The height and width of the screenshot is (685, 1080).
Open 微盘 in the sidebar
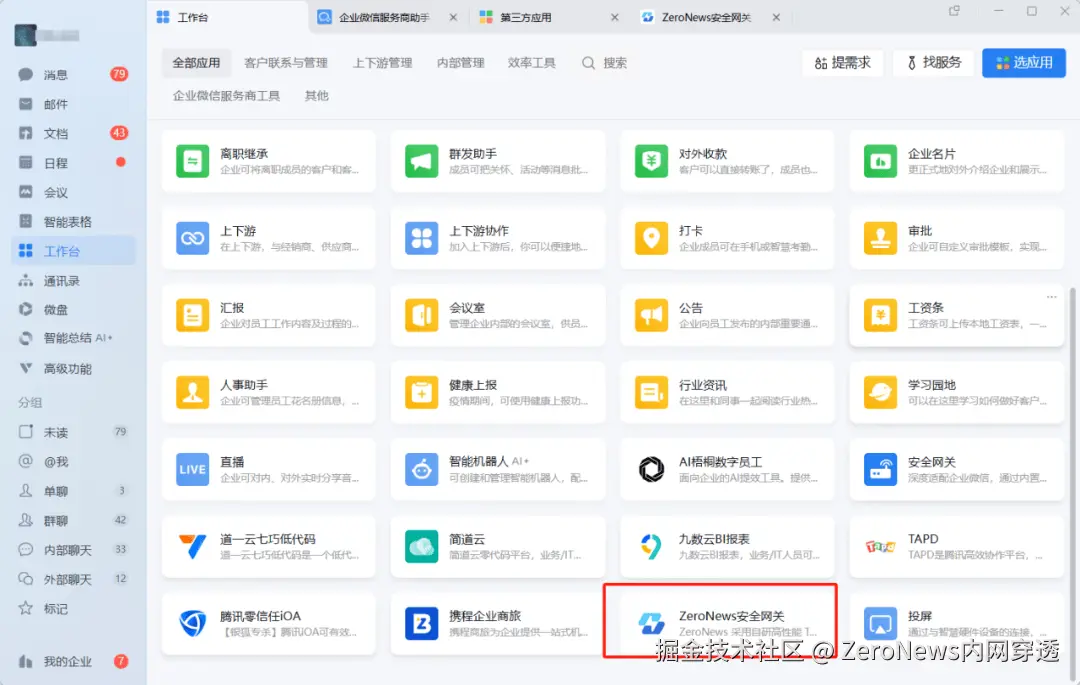73,310
